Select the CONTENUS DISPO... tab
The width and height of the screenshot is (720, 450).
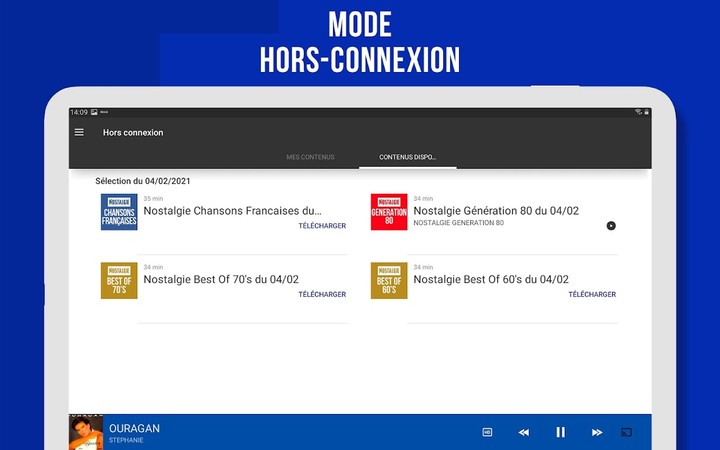point(408,157)
